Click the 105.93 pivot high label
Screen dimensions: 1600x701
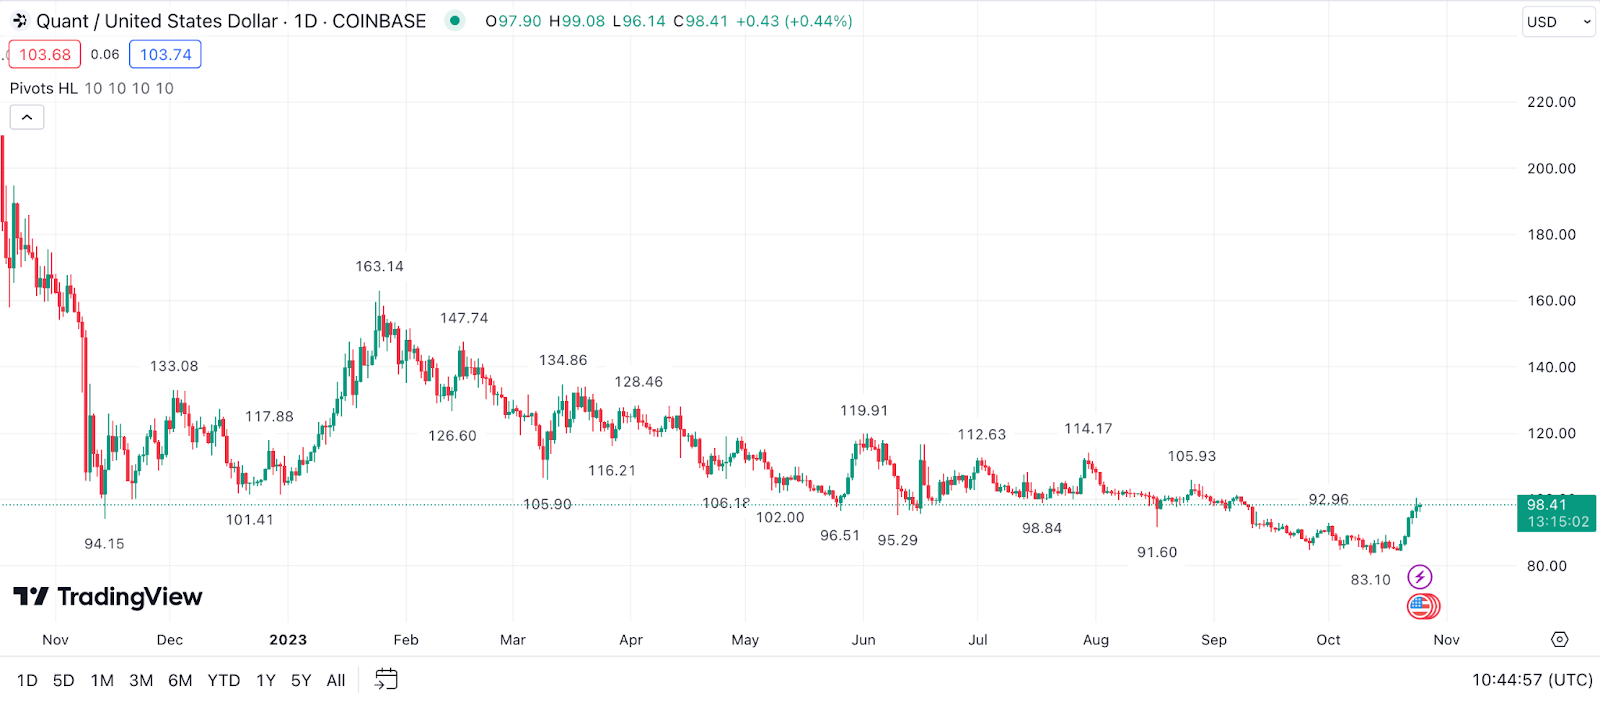pyautogui.click(x=1192, y=457)
